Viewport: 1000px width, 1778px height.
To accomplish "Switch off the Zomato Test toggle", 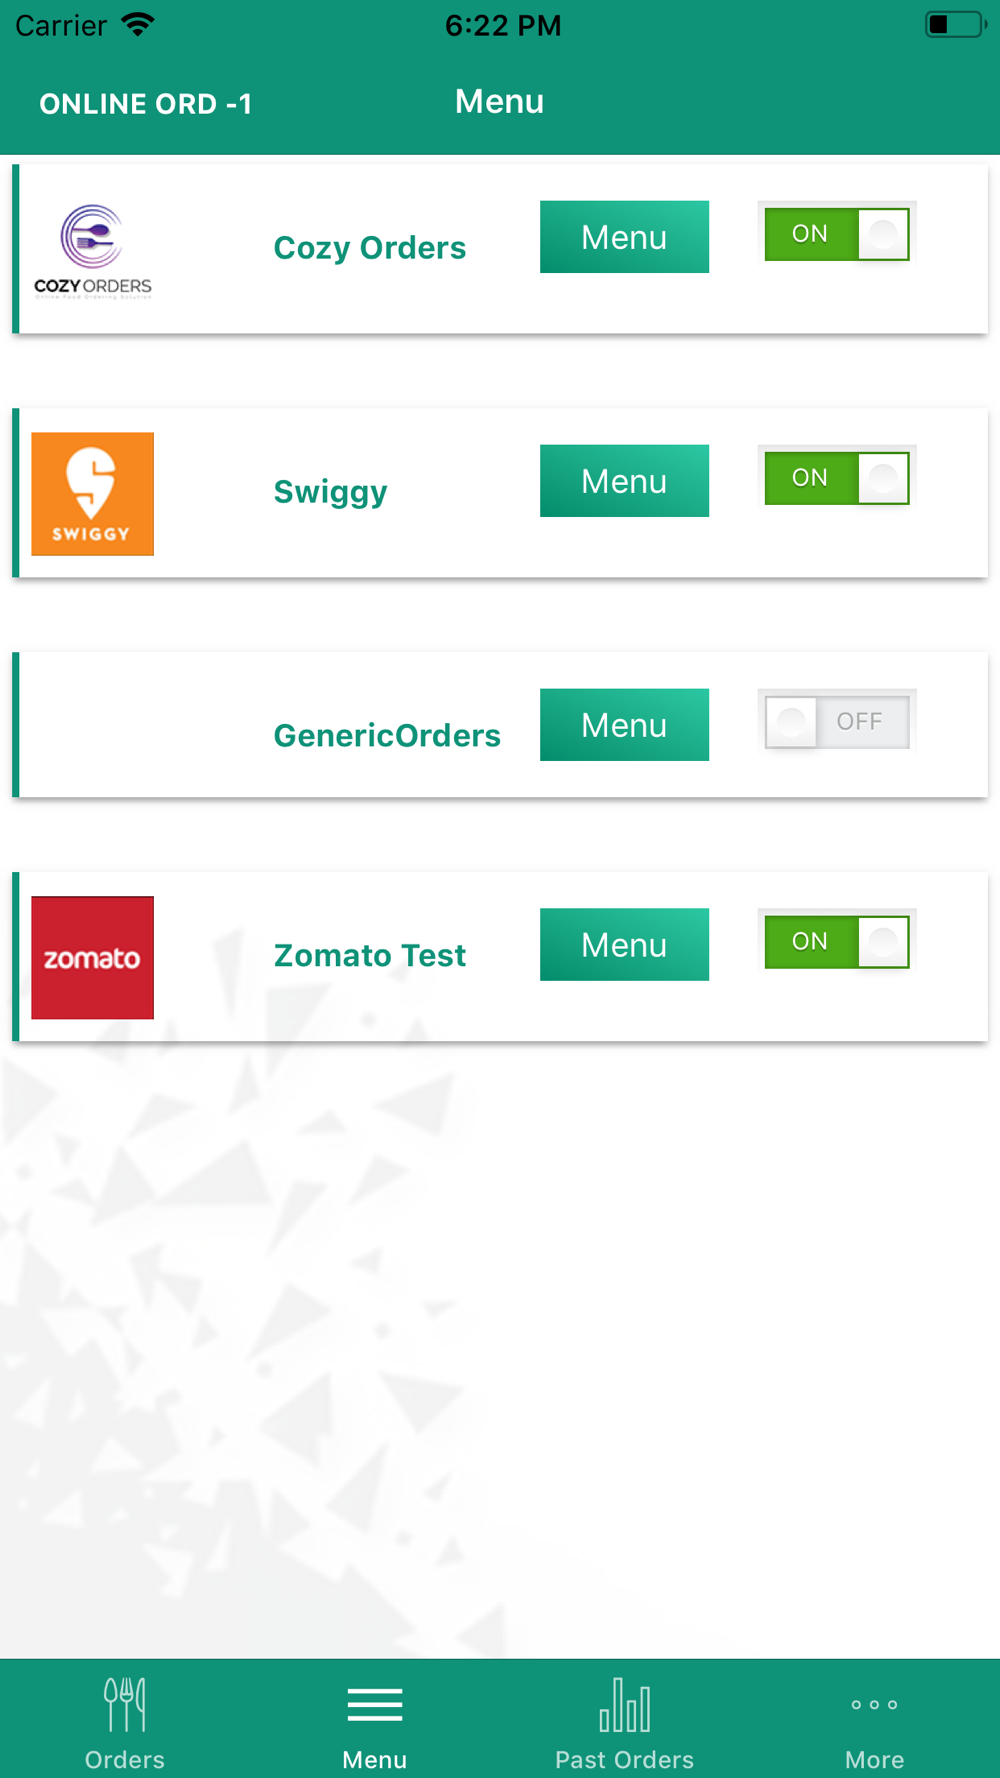I will click(837, 942).
